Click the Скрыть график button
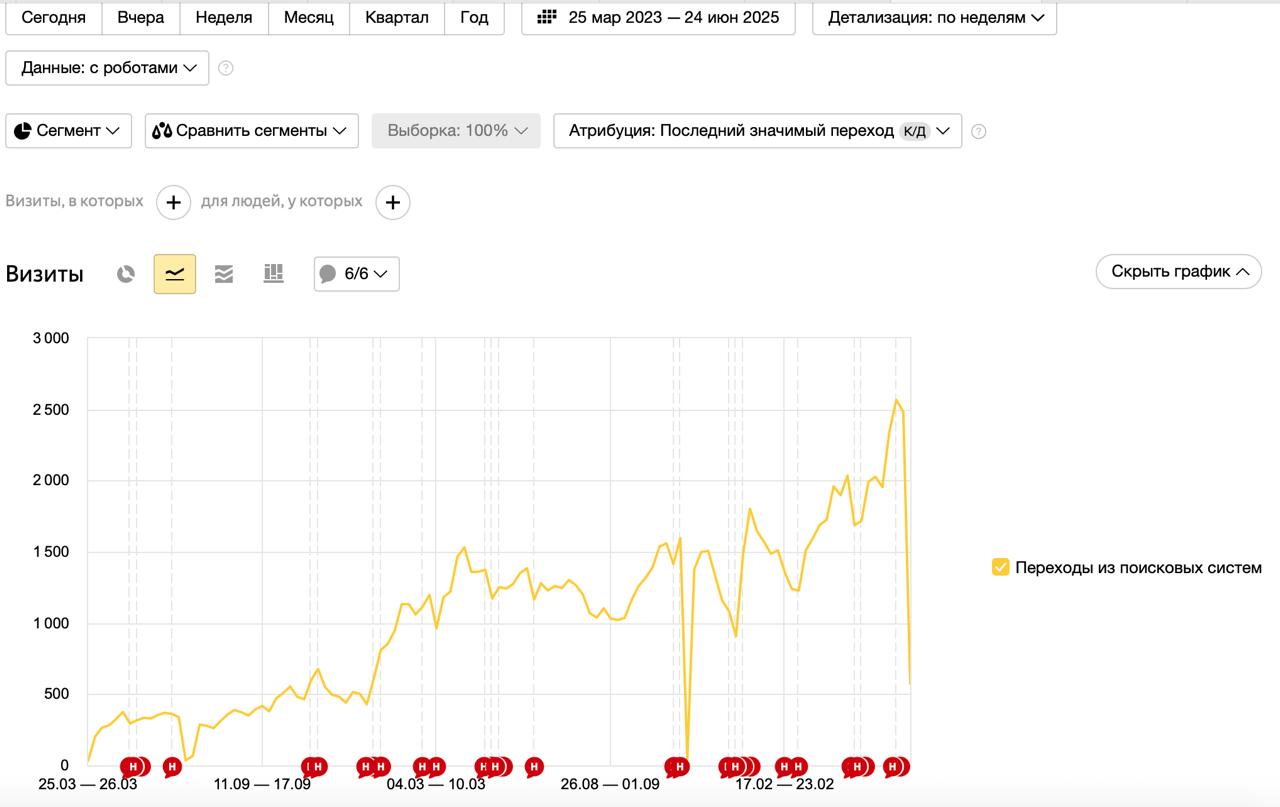 [x=1178, y=271]
